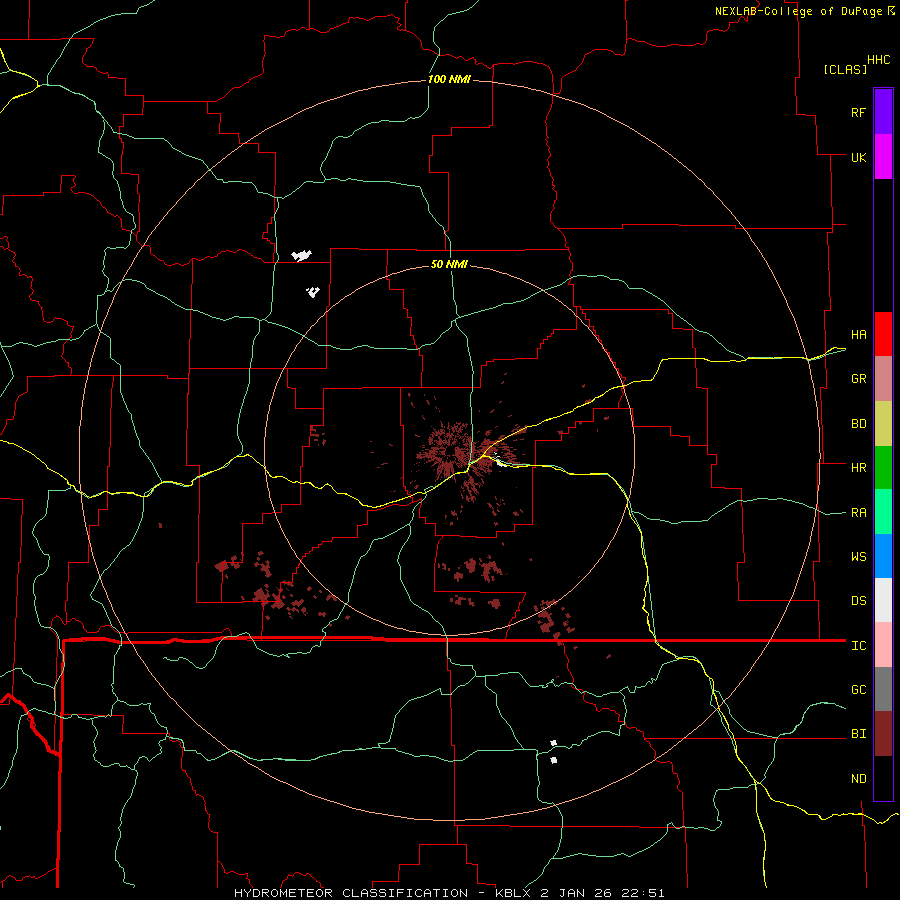This screenshot has height=900, width=900.
Task: Click the HA legend label
Action: point(858,335)
